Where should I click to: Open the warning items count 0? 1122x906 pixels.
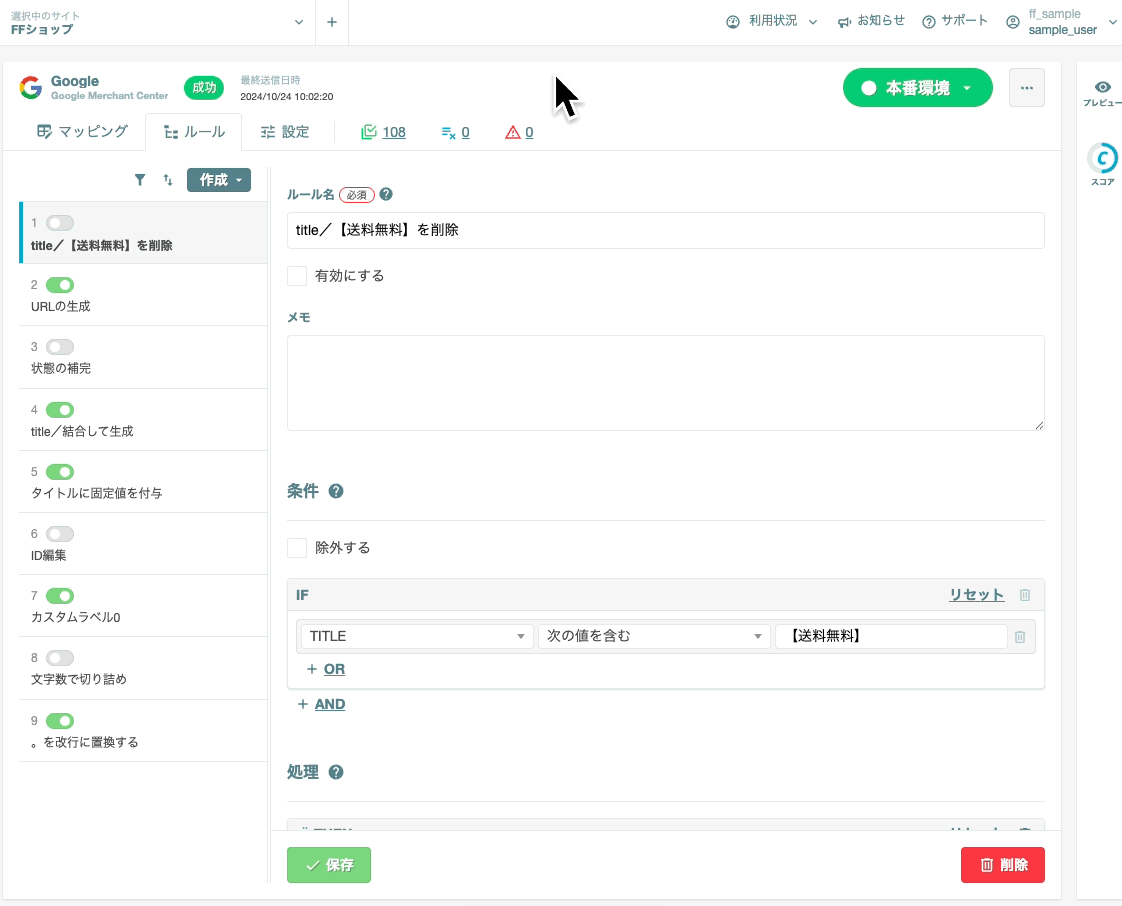coord(519,132)
